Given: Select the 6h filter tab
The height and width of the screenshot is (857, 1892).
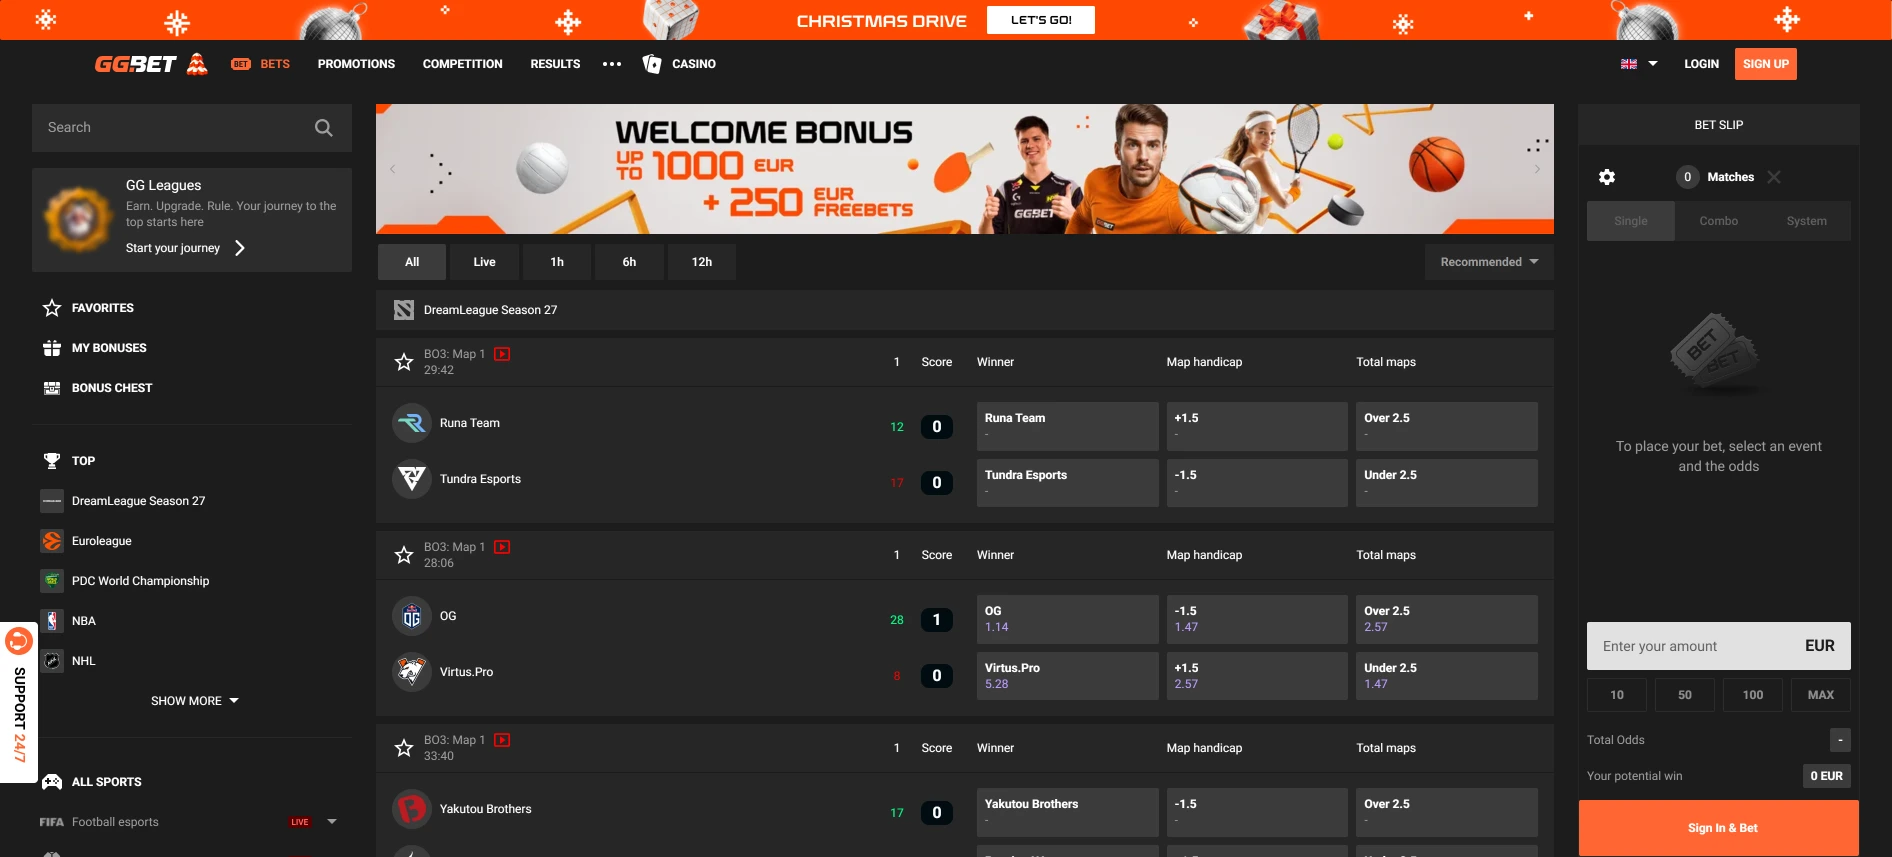Looking at the screenshot, I should [x=629, y=262].
